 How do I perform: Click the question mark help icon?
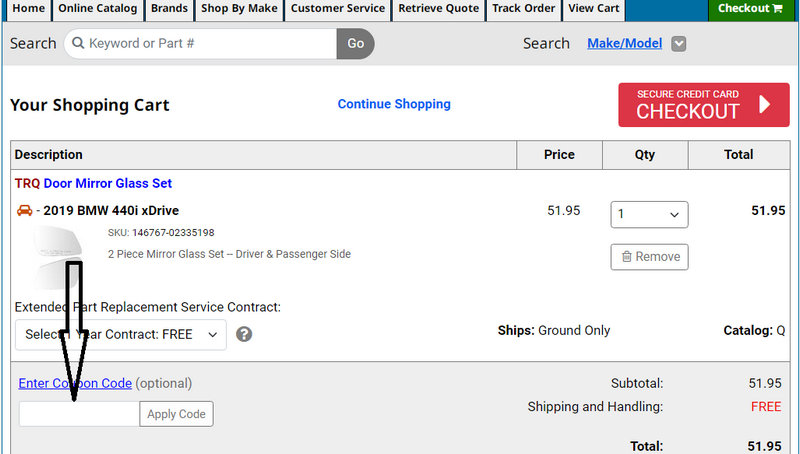tap(244, 334)
